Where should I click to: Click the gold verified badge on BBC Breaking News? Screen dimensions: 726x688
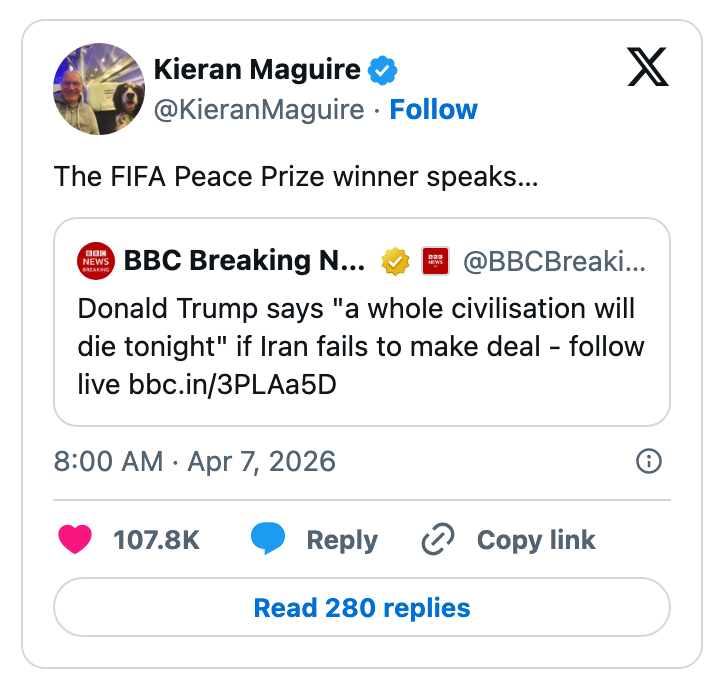point(396,262)
